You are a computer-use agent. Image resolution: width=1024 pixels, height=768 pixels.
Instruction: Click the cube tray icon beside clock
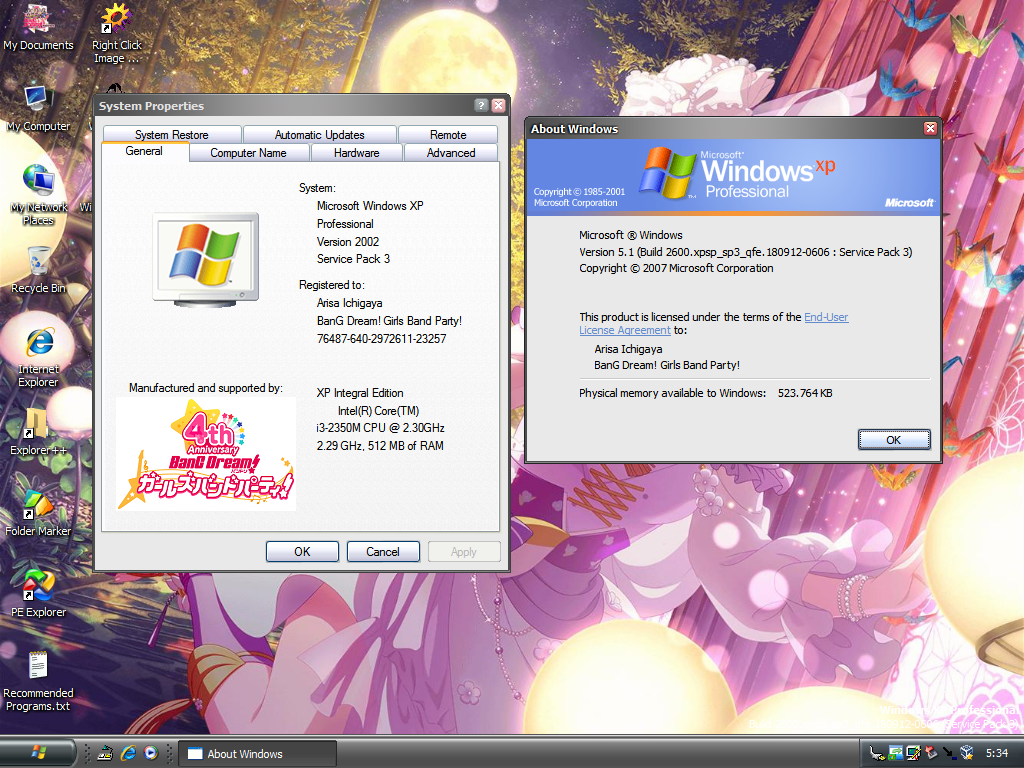(967, 754)
